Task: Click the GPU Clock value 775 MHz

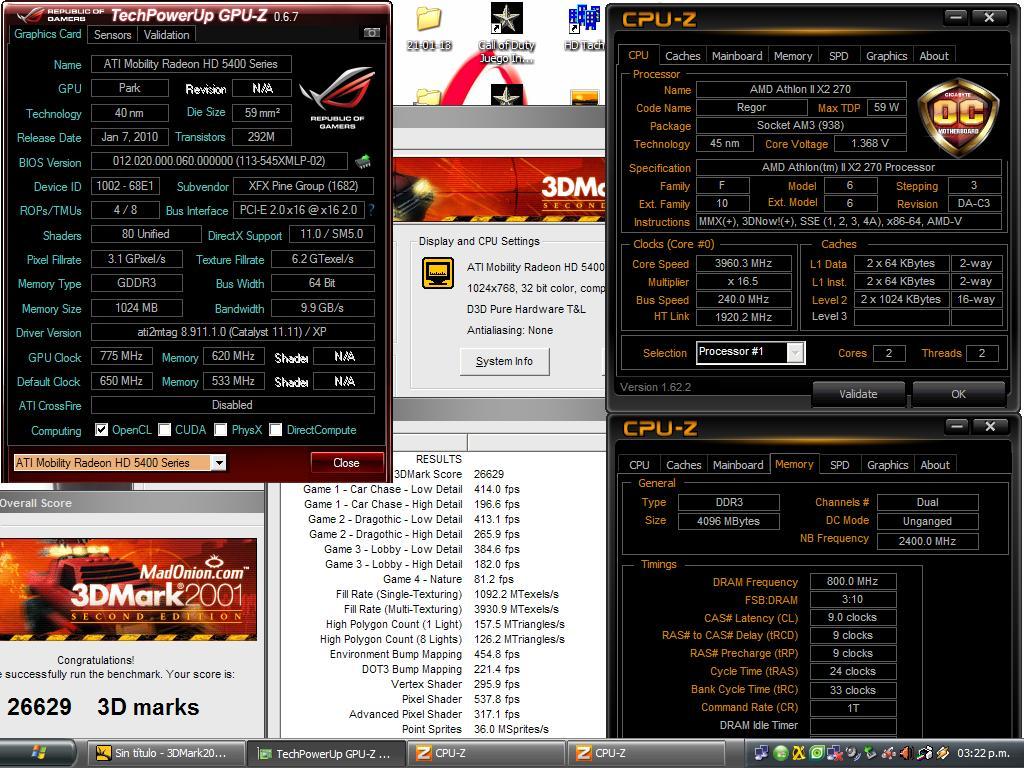Action: (121, 356)
